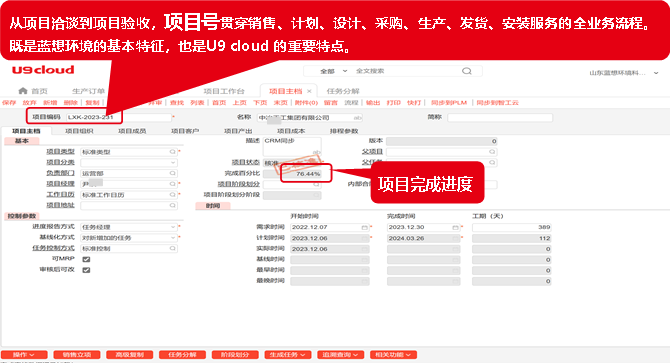
Task: Click the 描述 text area
Action: point(292,146)
